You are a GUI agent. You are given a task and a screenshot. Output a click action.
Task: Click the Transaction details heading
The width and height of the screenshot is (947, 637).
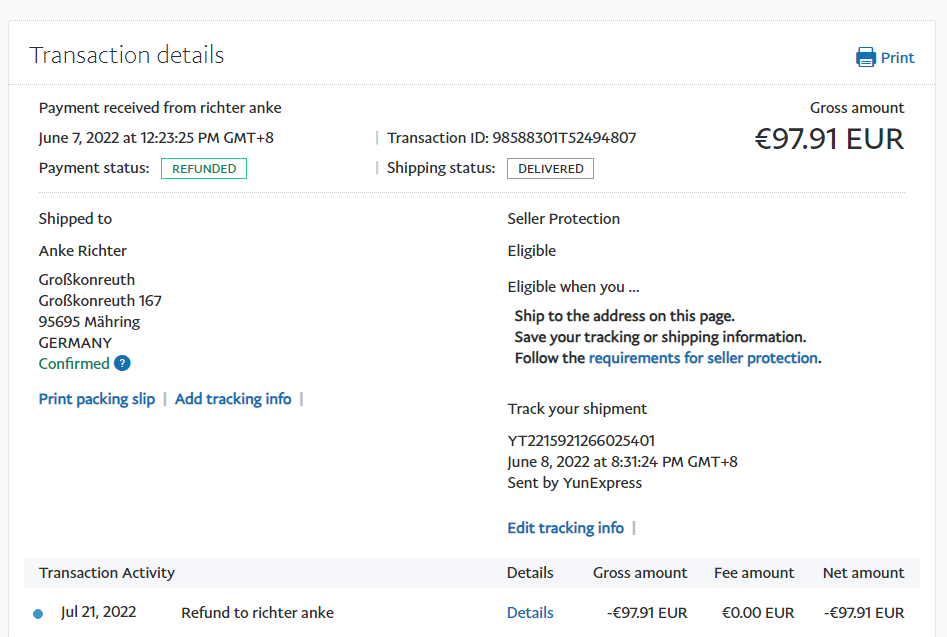[x=127, y=55]
